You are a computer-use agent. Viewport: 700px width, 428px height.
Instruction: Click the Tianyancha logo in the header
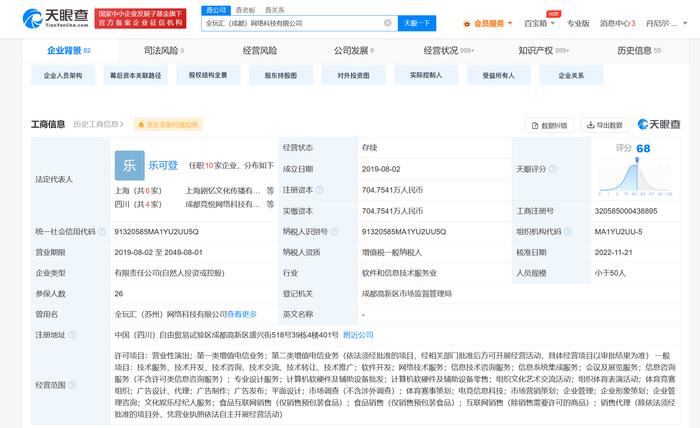[56, 18]
